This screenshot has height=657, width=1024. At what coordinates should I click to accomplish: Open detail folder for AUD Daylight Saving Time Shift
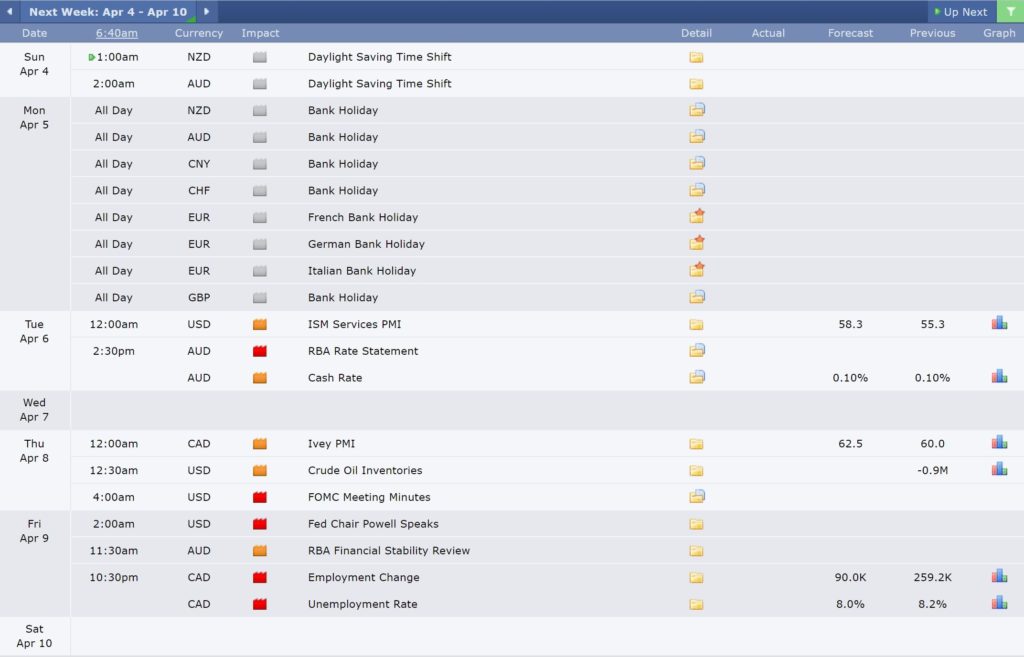[696, 84]
